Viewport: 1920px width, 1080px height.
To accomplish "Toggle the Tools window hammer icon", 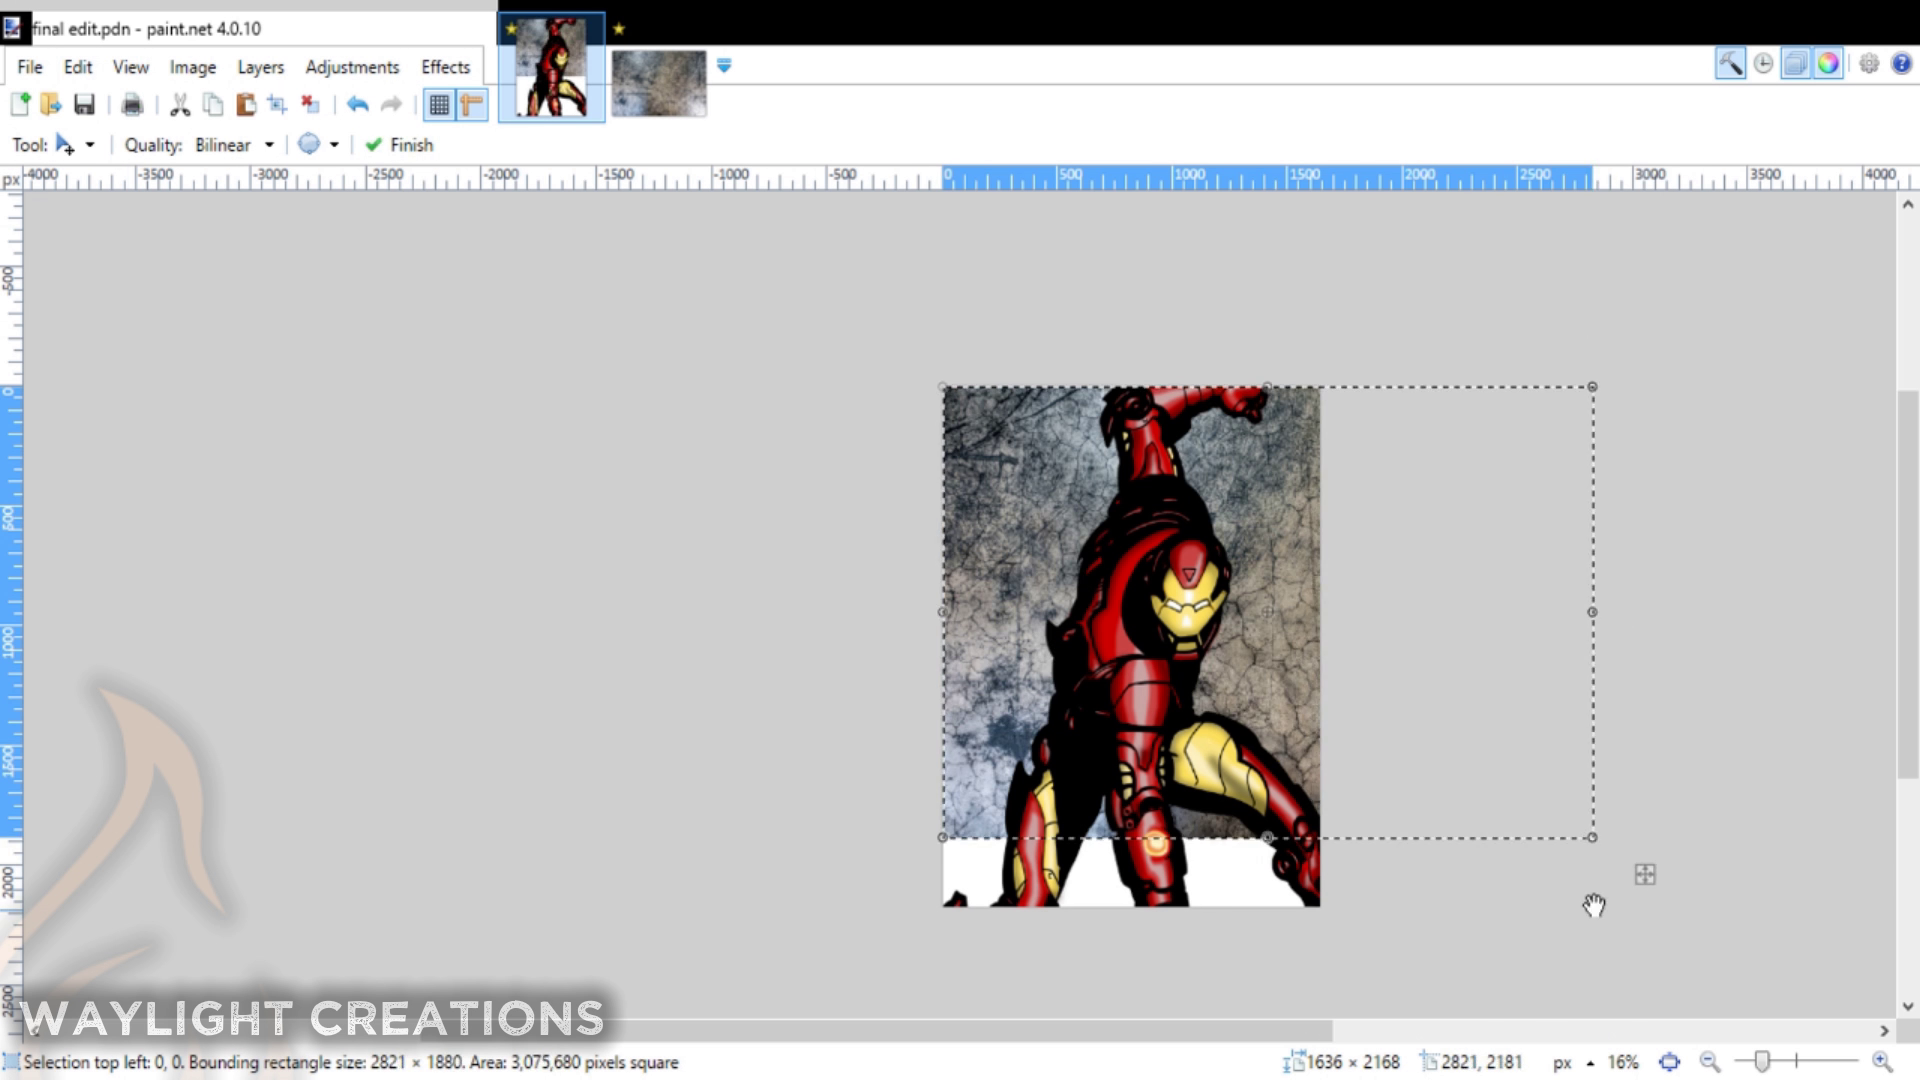I will tap(1730, 64).
